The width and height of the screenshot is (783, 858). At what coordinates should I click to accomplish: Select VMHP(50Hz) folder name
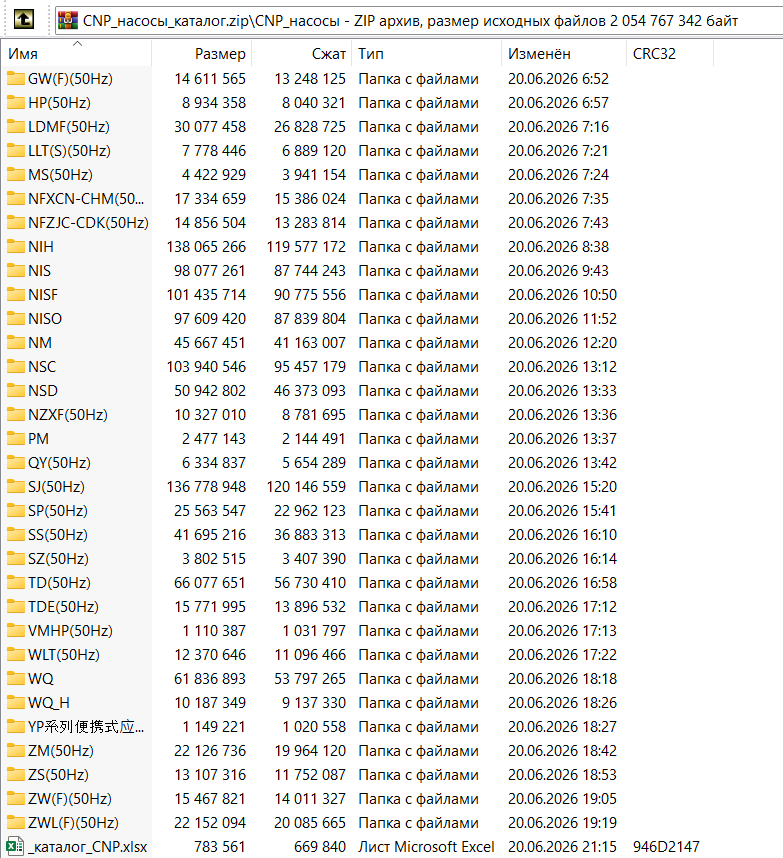tap(71, 631)
